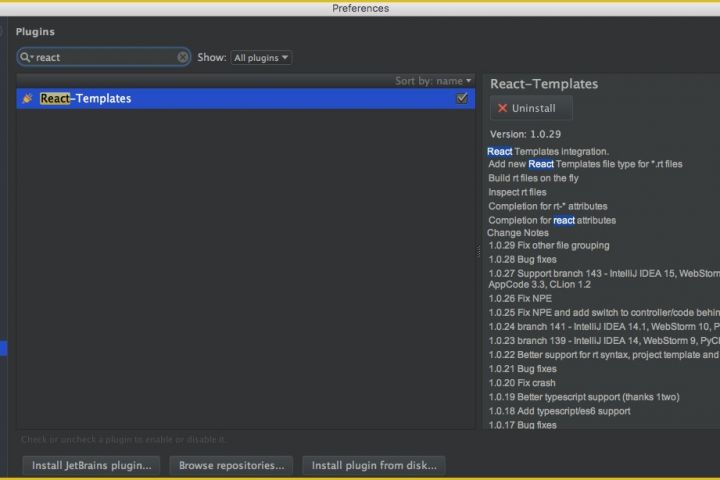This screenshot has width=720, height=480.
Task: Click the Version: 1.0.29 text
Action: coord(525,134)
